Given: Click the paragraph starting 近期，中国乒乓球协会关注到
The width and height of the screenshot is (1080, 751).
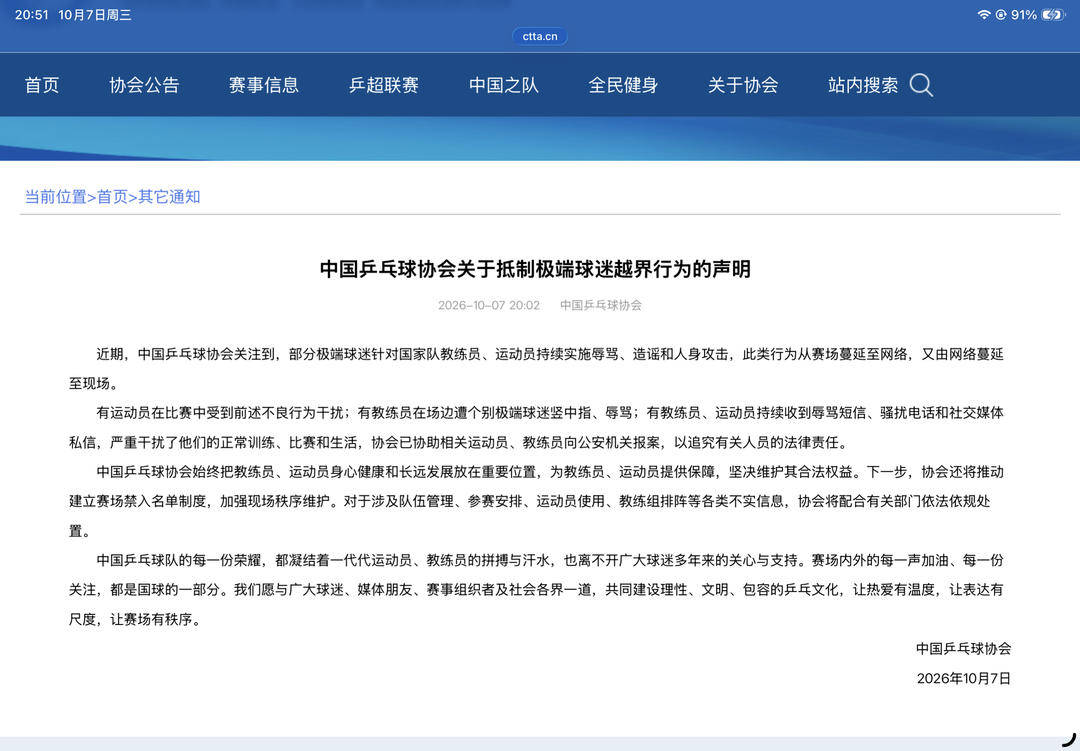Looking at the screenshot, I should 536,369.
